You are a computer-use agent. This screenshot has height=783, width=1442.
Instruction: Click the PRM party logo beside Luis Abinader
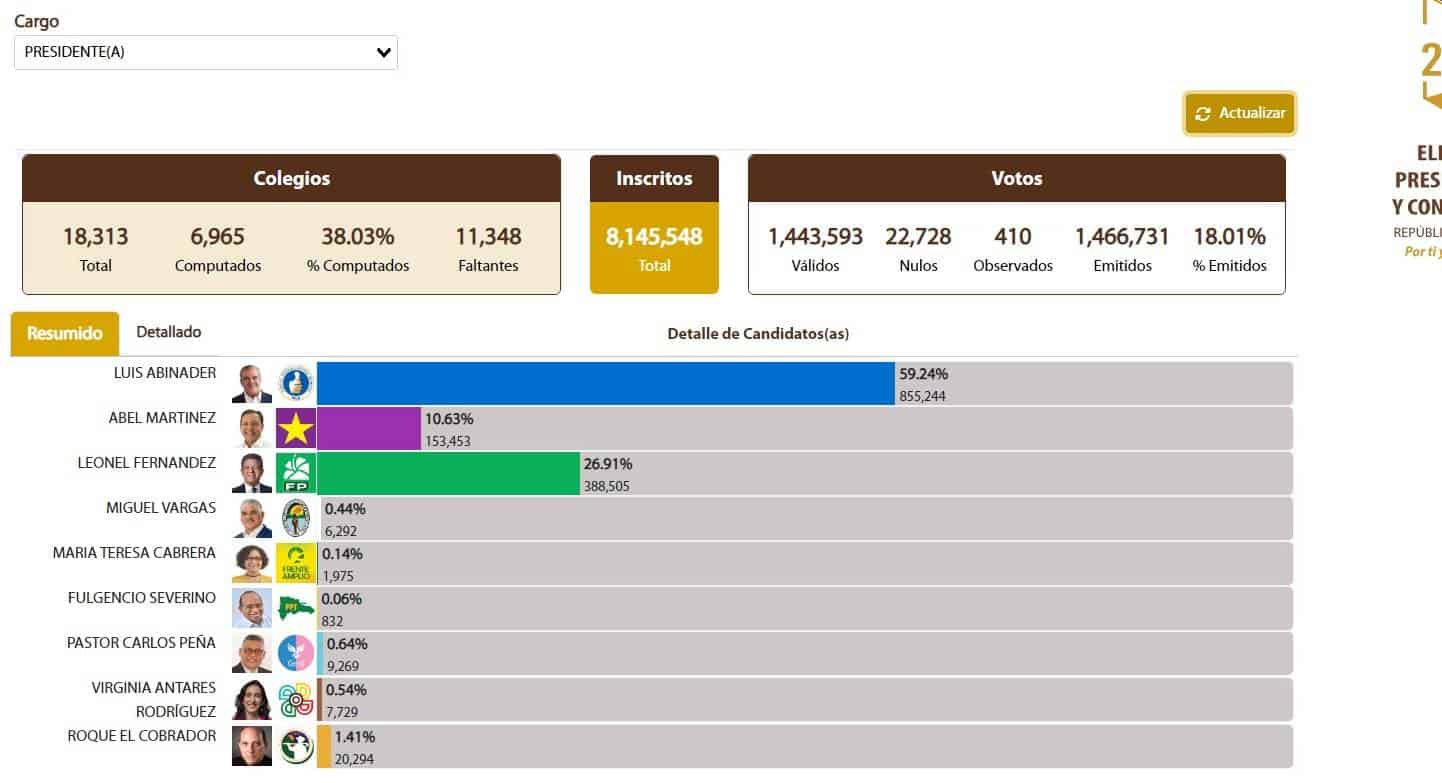click(x=295, y=384)
